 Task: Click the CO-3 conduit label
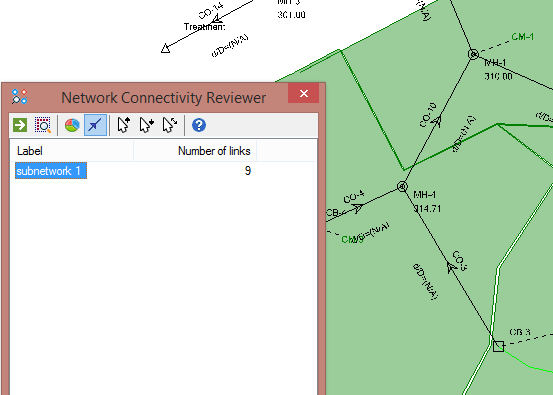460,261
